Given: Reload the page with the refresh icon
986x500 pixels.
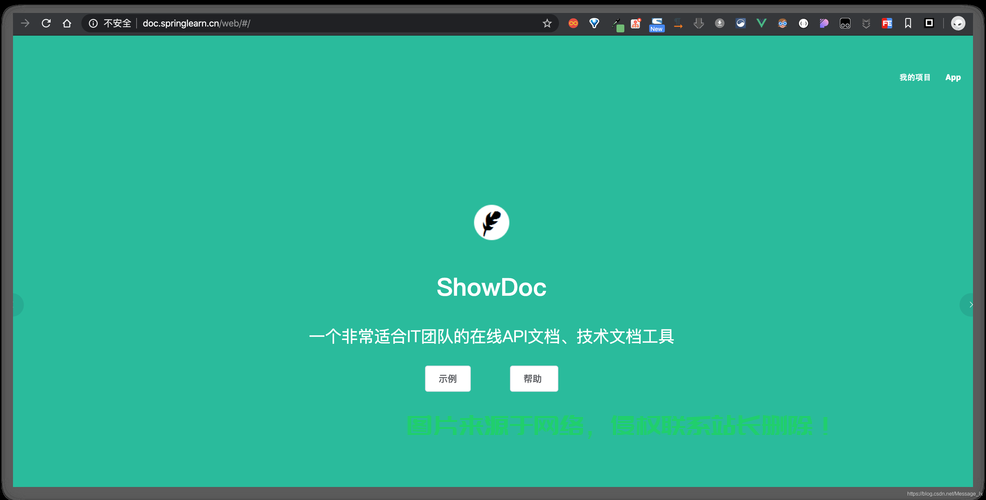Looking at the screenshot, I should point(46,23).
